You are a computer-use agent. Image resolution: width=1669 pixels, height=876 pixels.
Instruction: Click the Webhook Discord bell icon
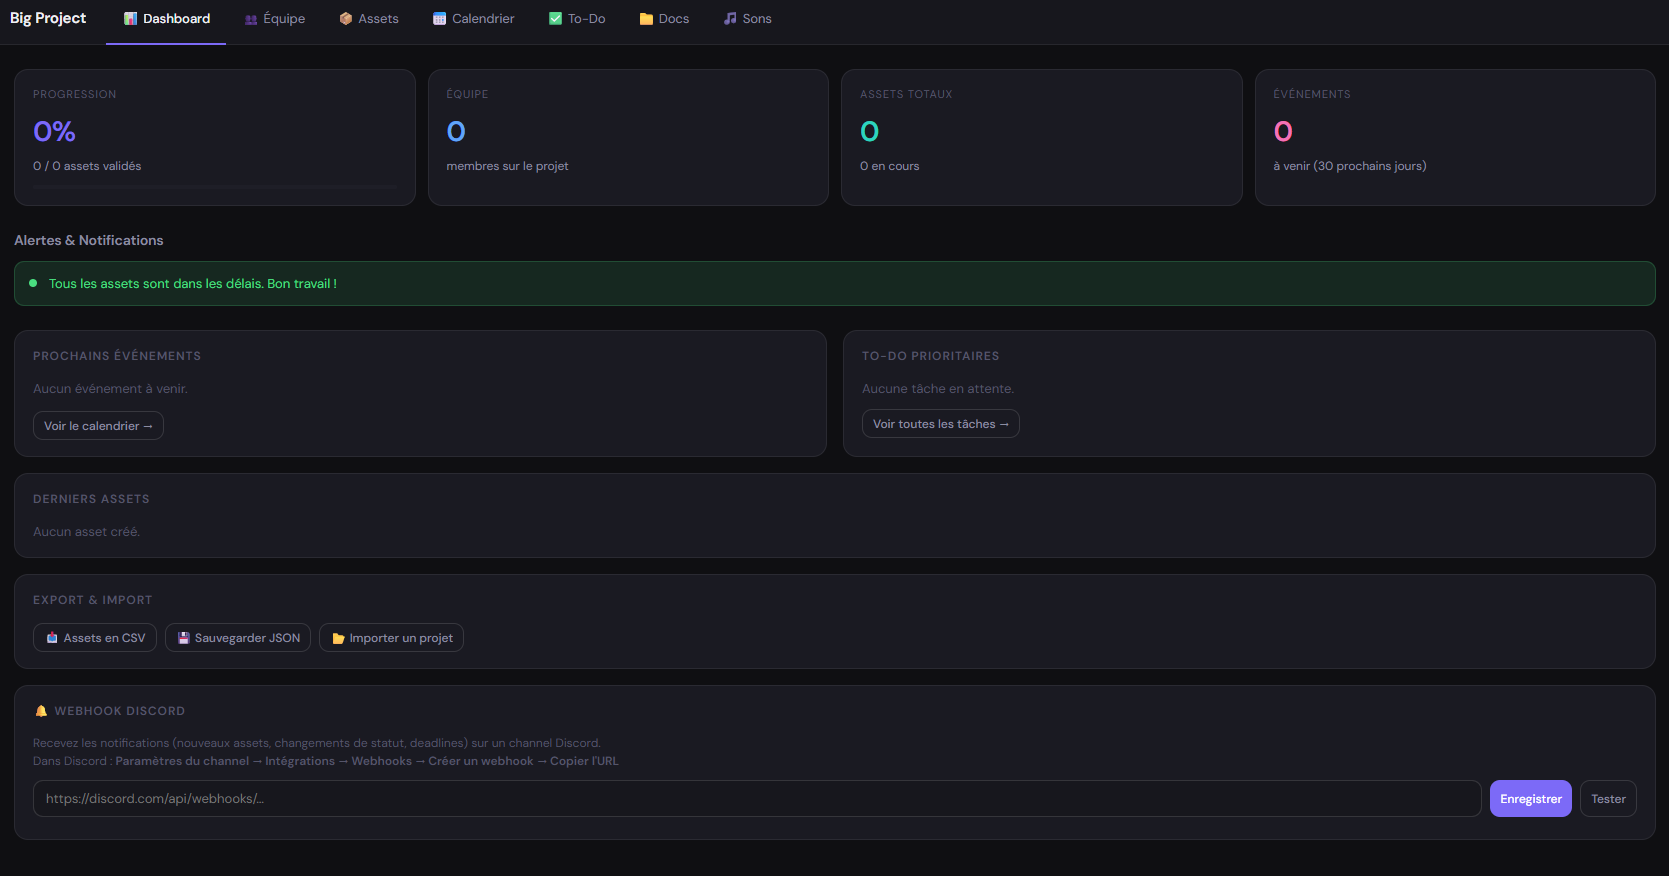point(41,711)
